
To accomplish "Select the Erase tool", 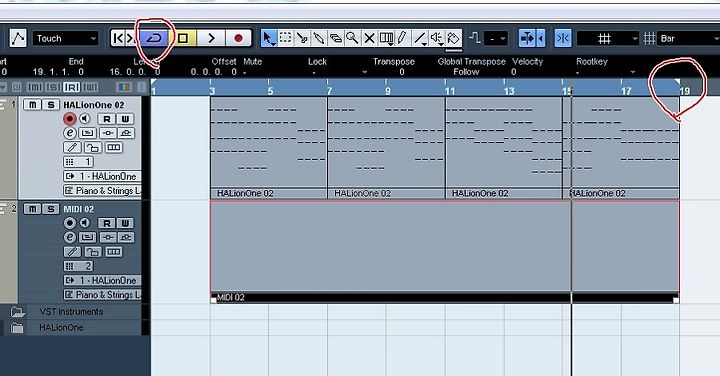I will coord(336,38).
